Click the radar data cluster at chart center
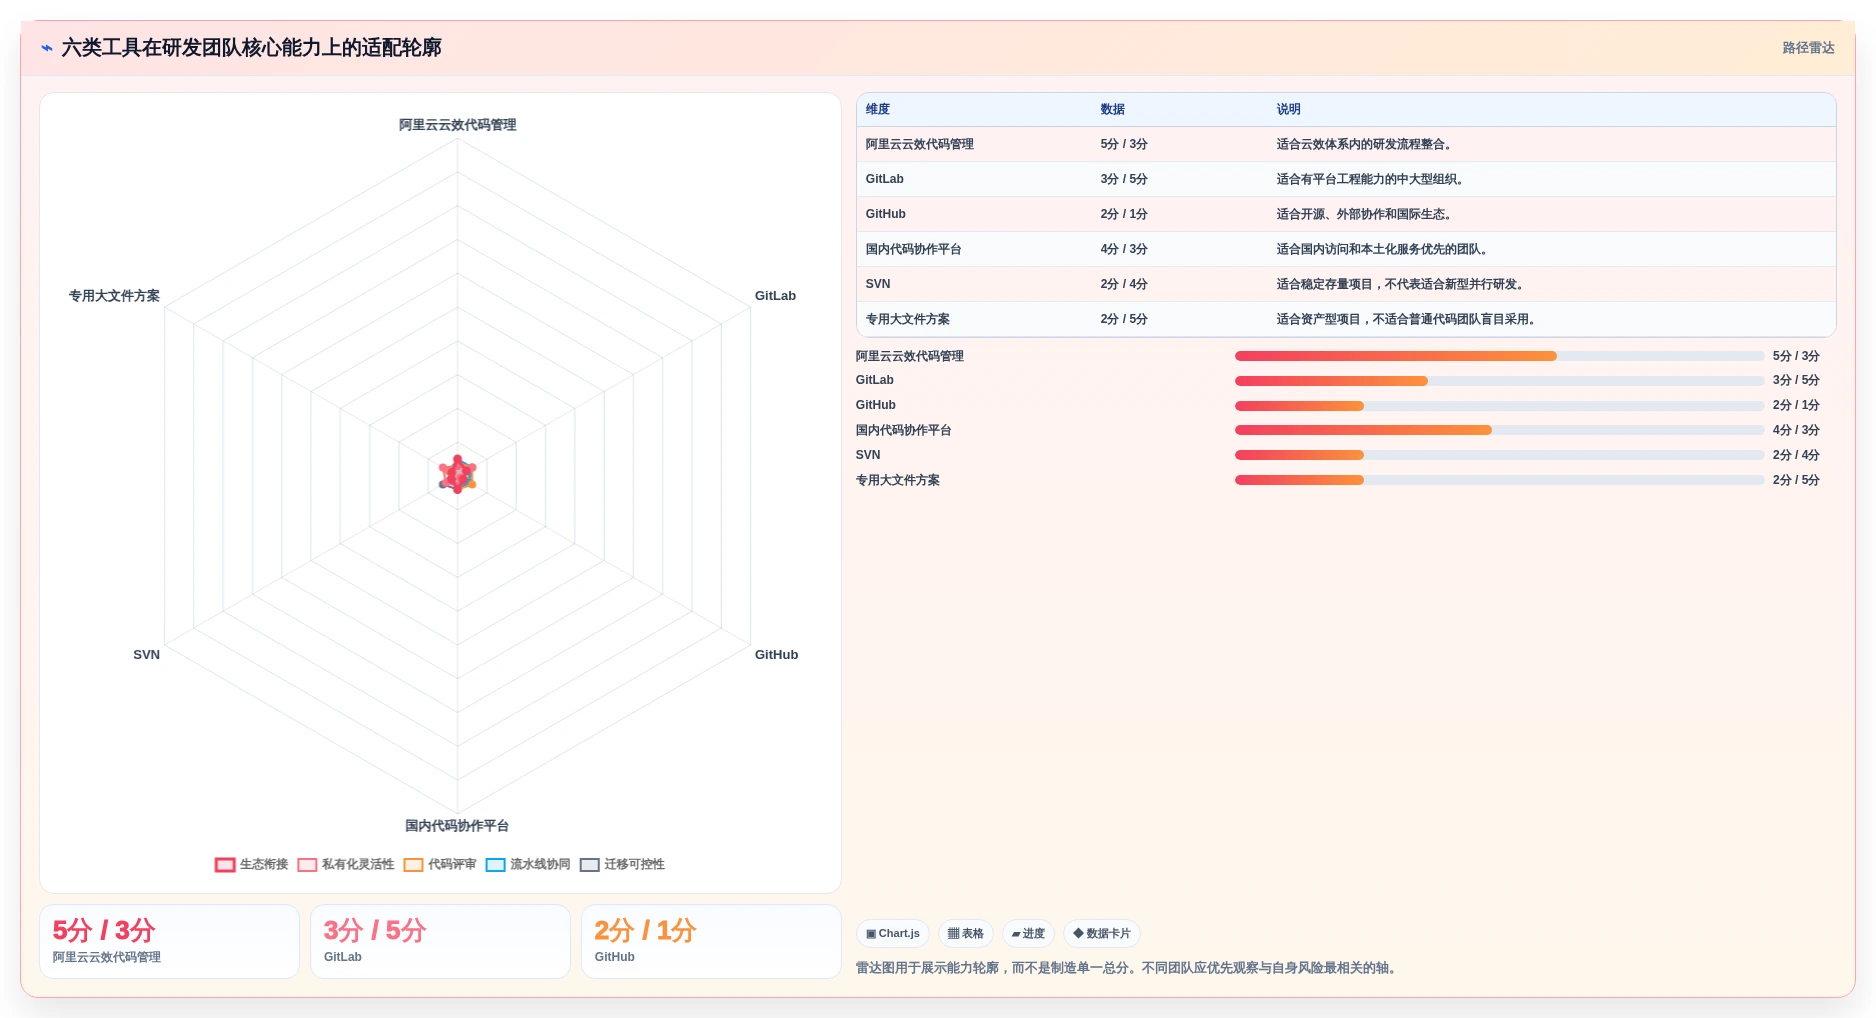Viewport: 1876px width, 1018px height. (457, 474)
